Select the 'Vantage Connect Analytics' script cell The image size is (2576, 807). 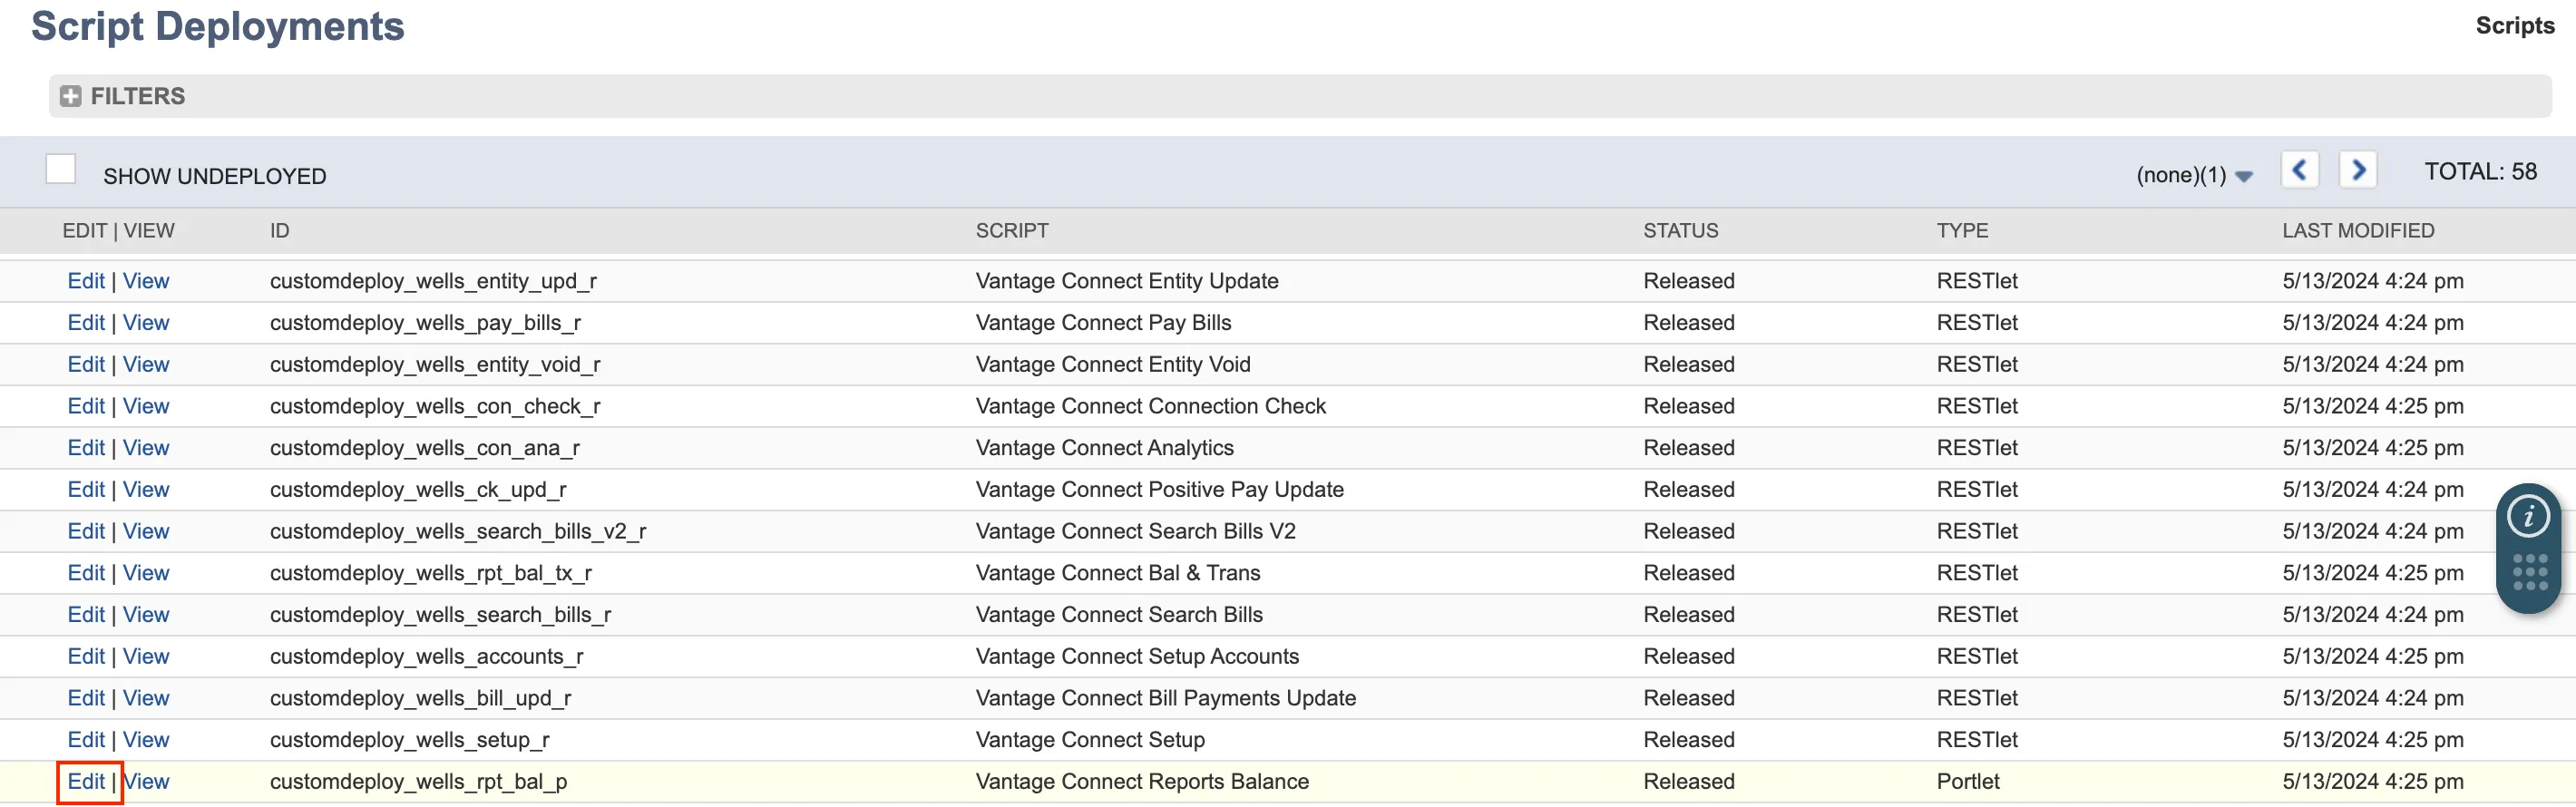[x=1105, y=448]
